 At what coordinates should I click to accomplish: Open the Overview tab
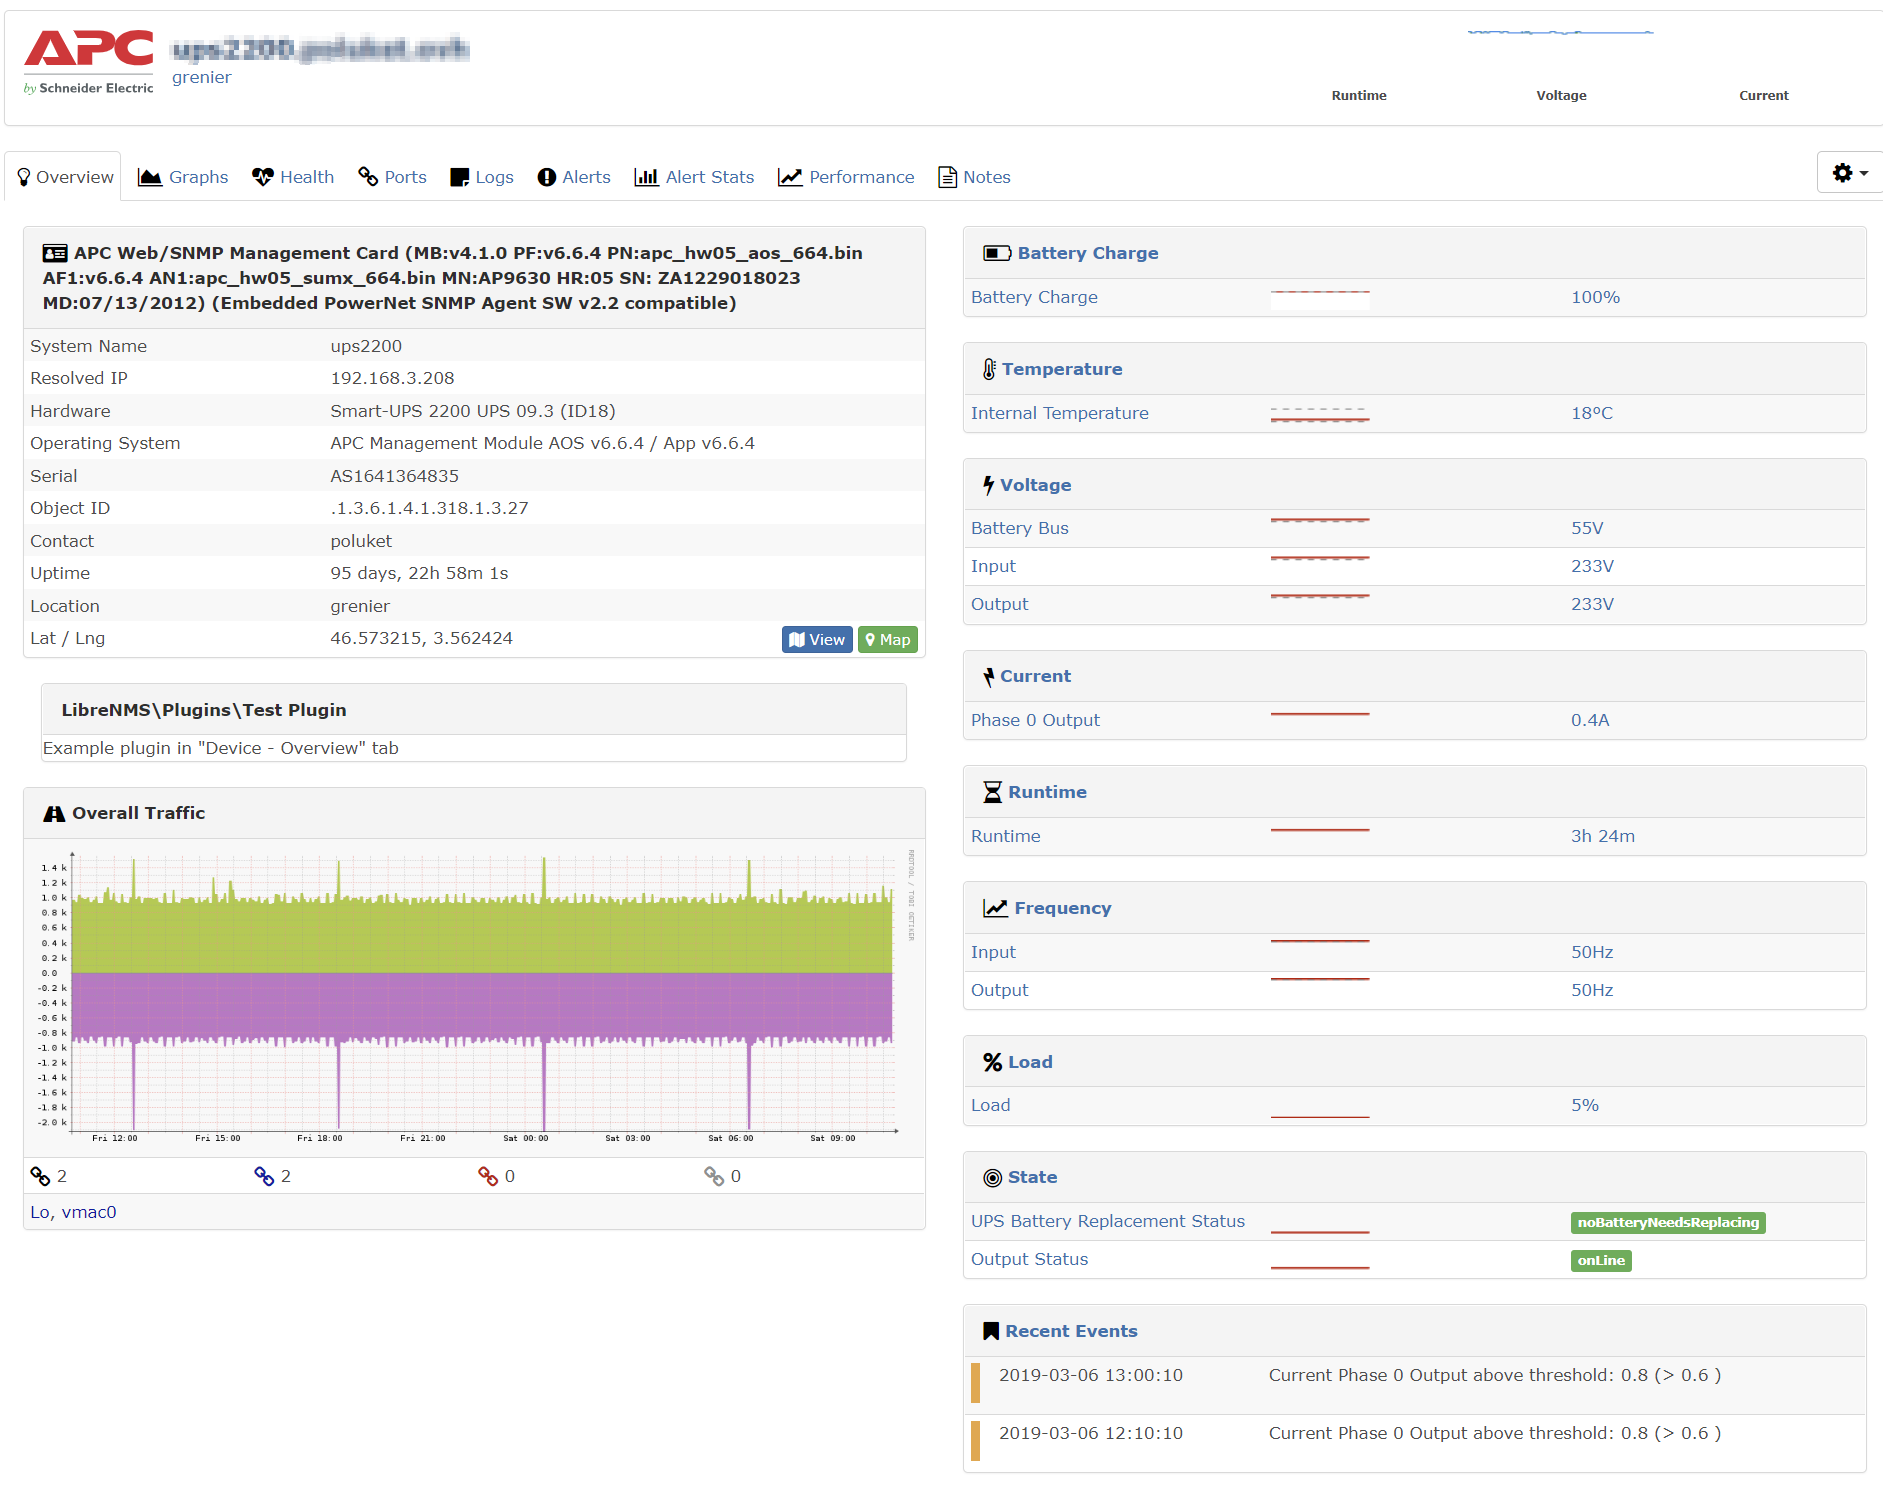(64, 177)
